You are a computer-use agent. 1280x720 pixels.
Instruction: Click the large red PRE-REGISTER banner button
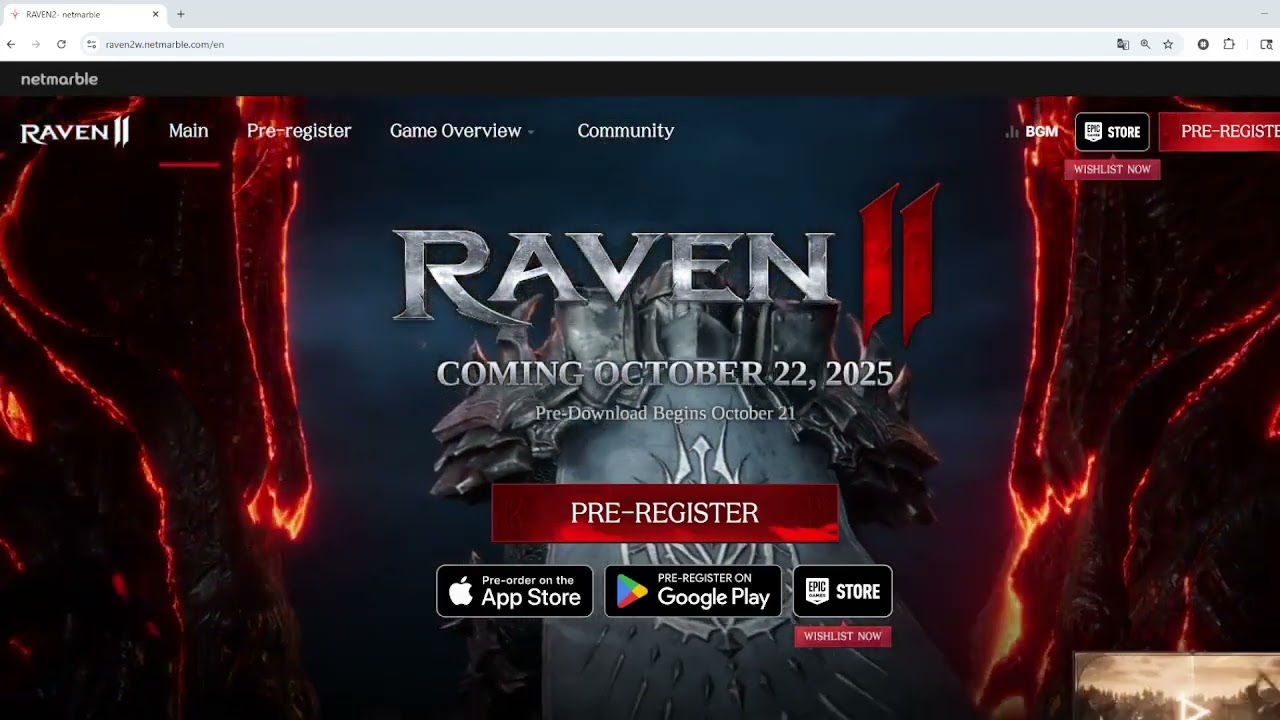[x=665, y=513]
